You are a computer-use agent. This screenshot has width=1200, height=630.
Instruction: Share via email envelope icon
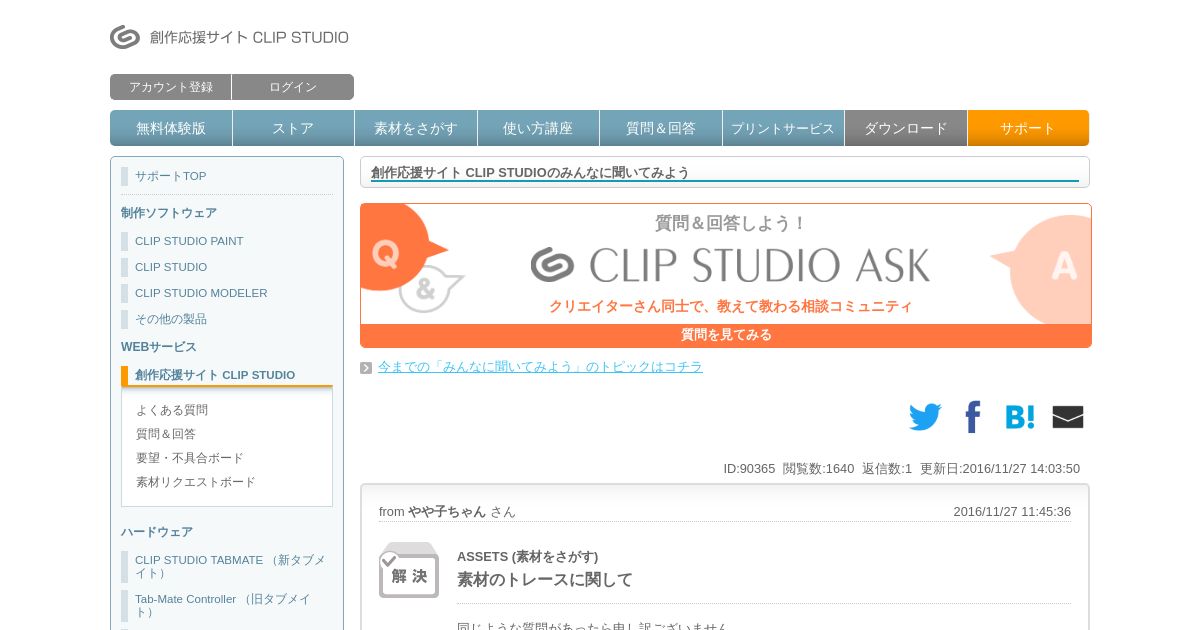click(1068, 417)
